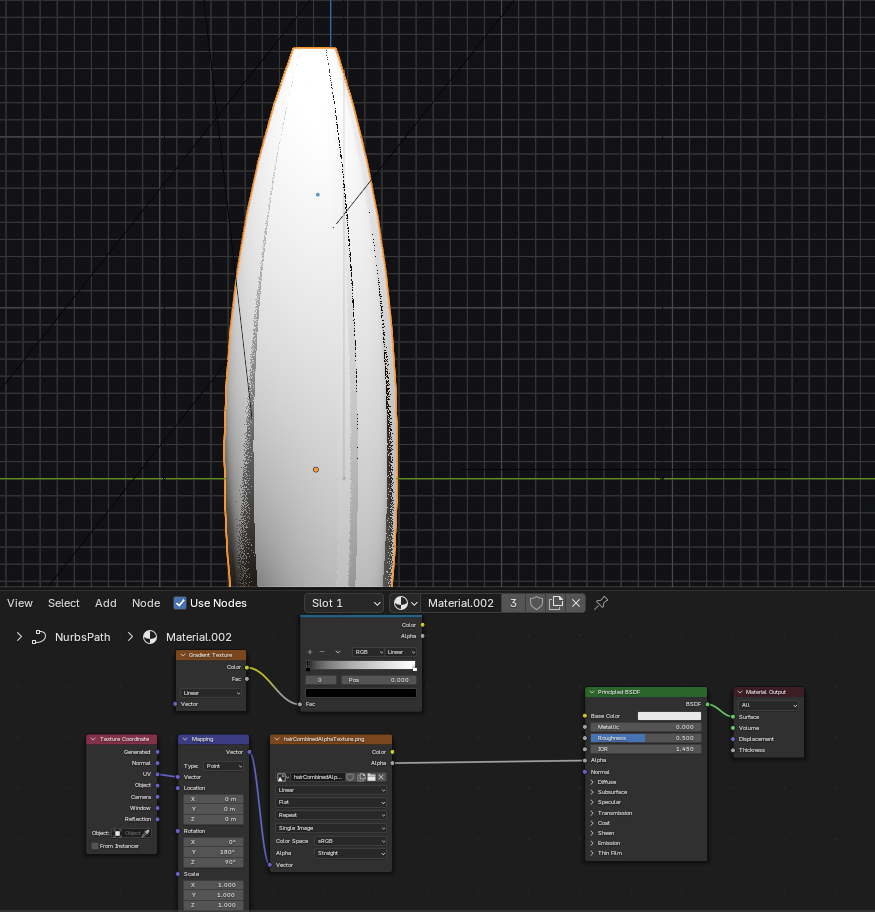This screenshot has height=912, width=875.
Task: Remove color stop with the minus icon
Action: (322, 652)
